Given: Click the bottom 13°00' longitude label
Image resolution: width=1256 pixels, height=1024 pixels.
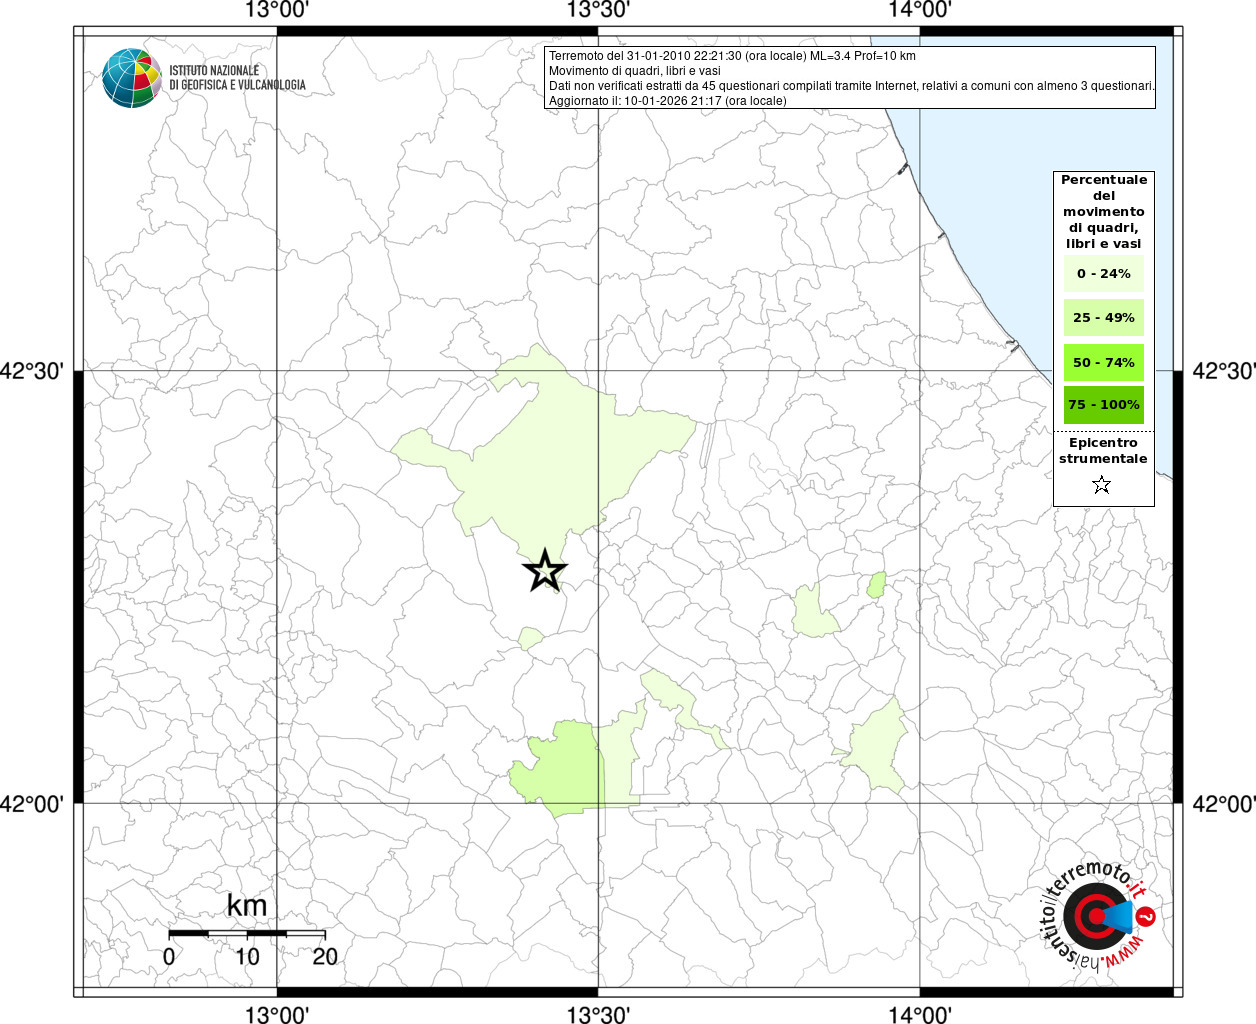Looking at the screenshot, I should [x=277, y=1015].
